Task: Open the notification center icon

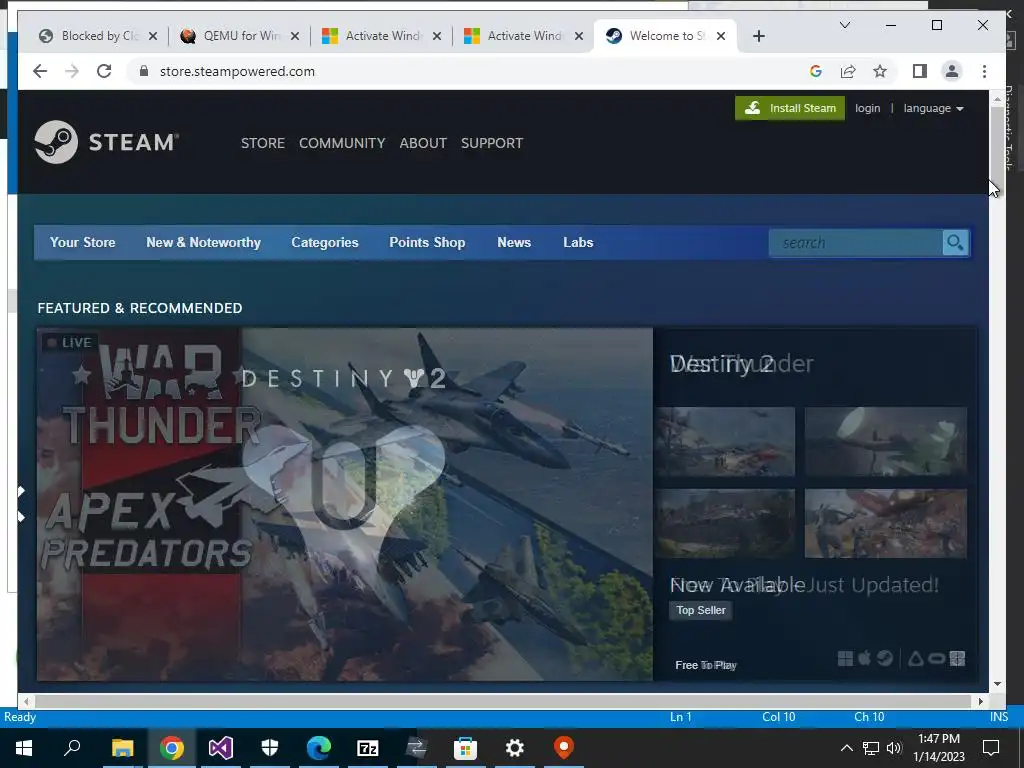Action: click(991, 748)
